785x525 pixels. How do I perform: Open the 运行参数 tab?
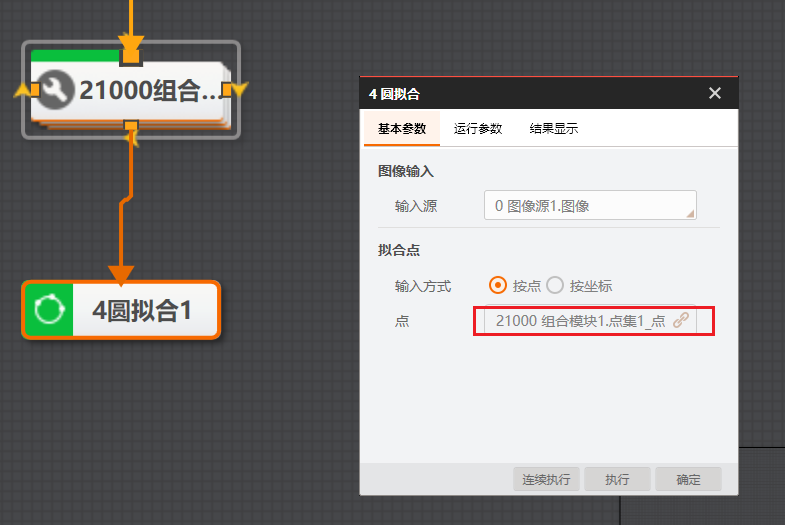pyautogui.click(x=478, y=129)
